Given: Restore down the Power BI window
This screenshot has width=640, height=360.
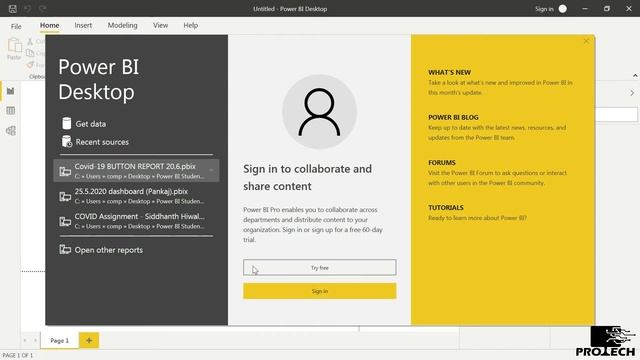Looking at the screenshot, I should click(607, 9).
